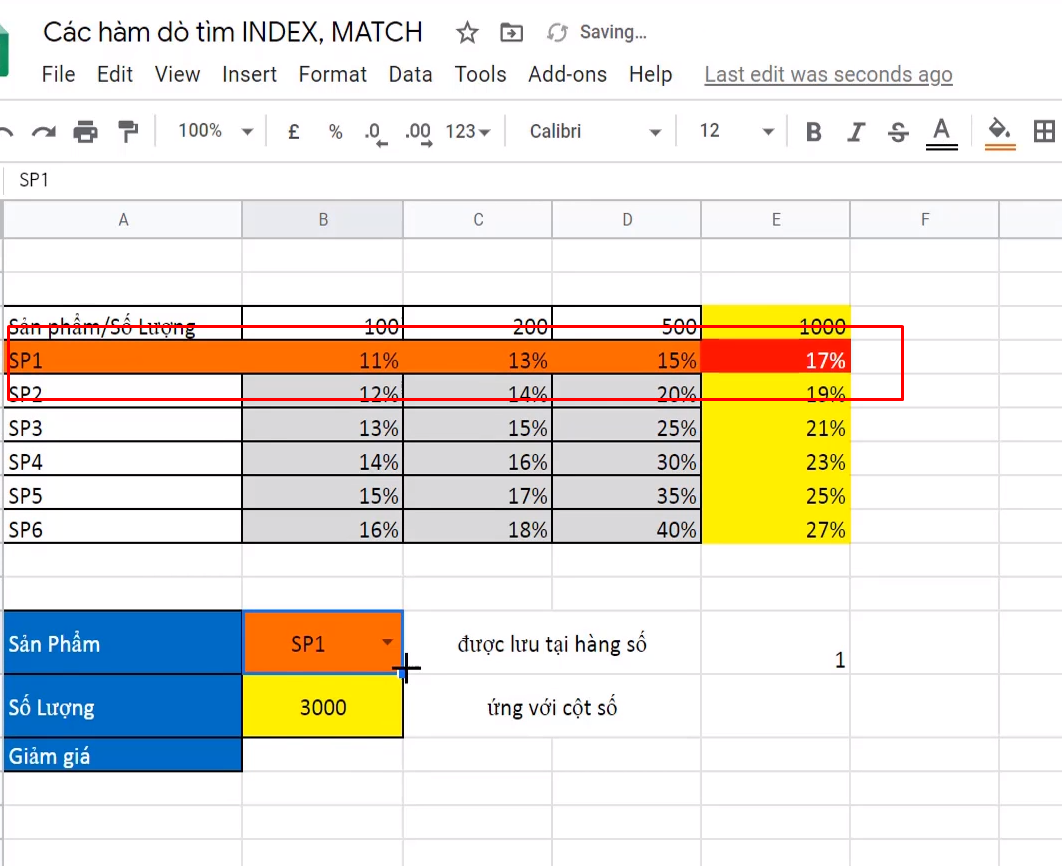Open the Borders tool

tap(1044, 131)
